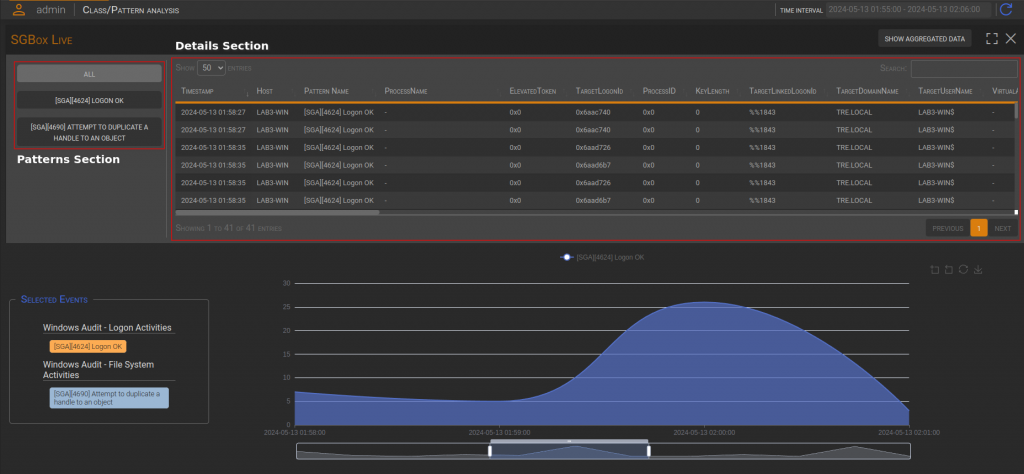Click the 2024-05-13 02:00:00 chart axis label
1024x474 pixels.
tap(704, 432)
